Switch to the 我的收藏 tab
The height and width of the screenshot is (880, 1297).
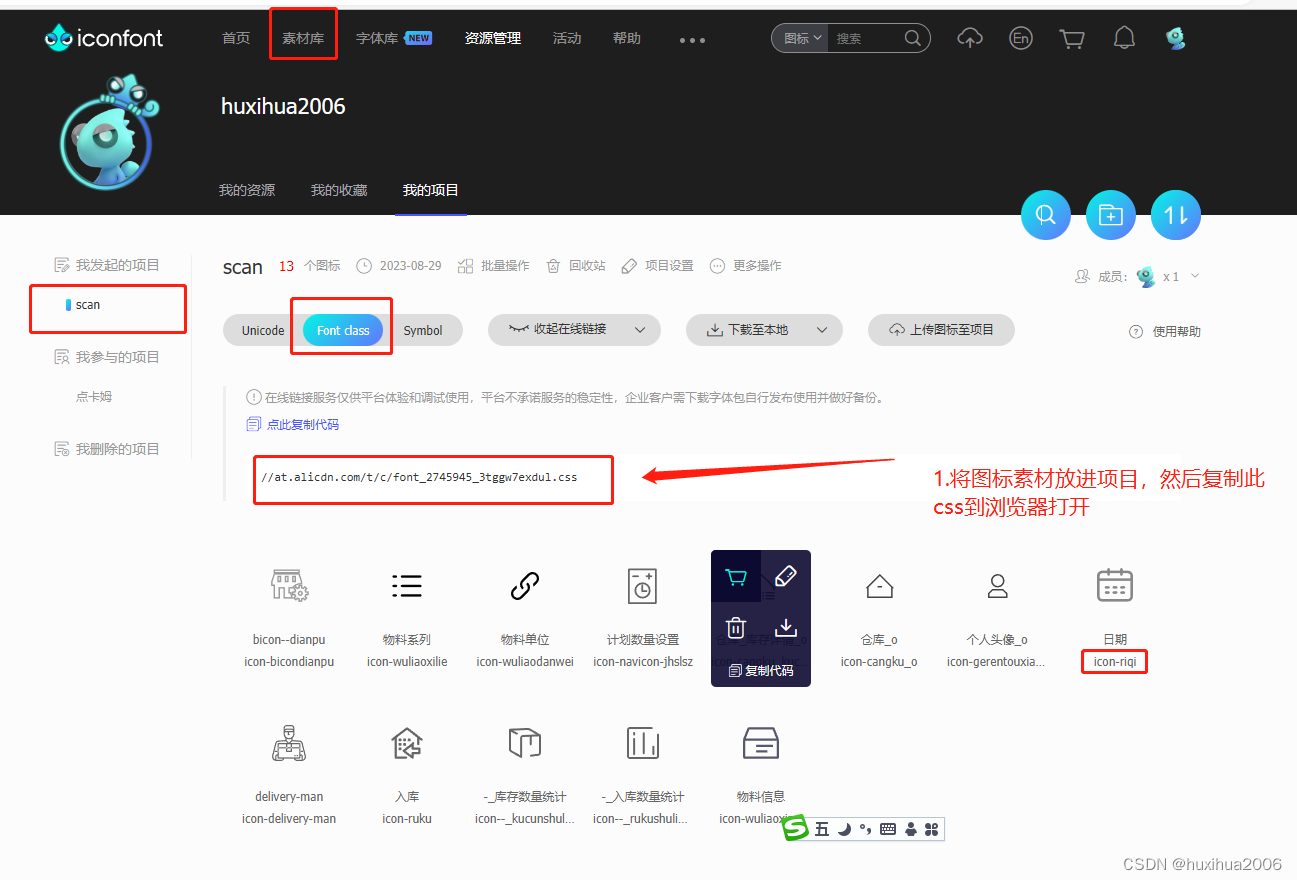tap(338, 190)
